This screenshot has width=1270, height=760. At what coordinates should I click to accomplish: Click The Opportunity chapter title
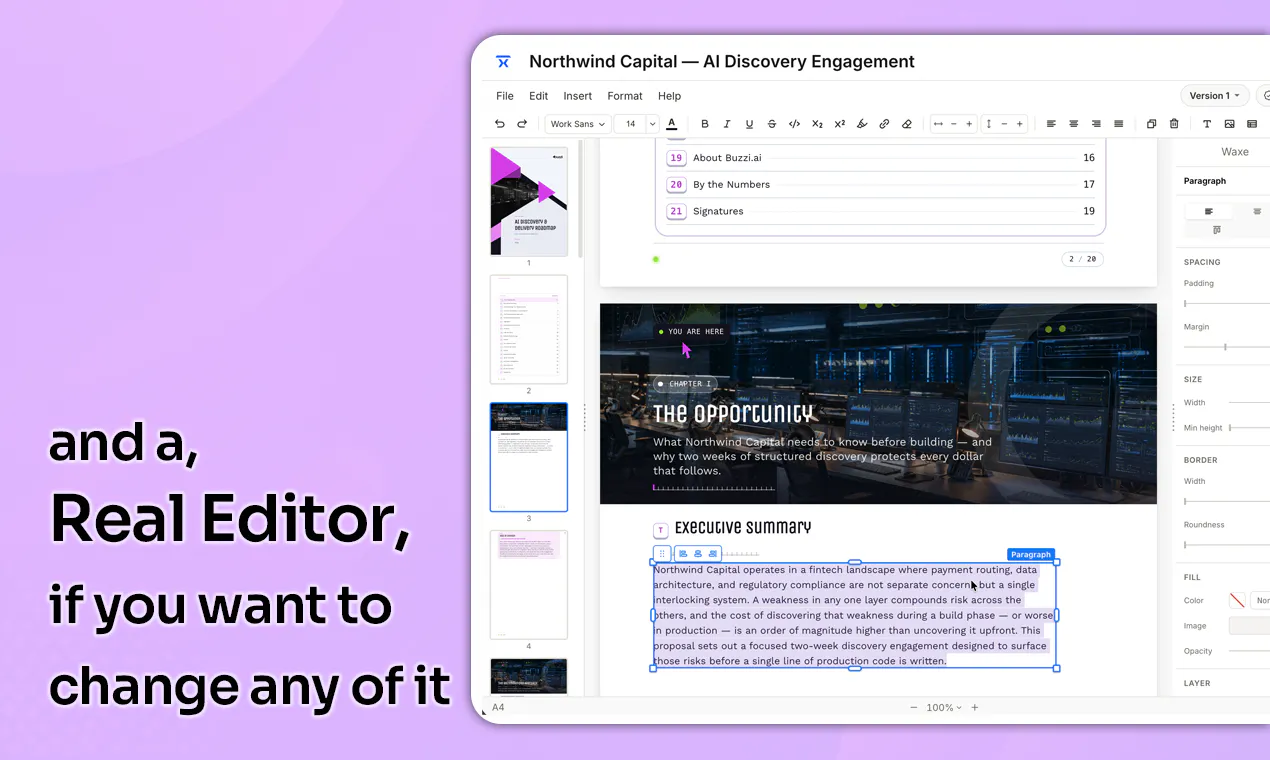click(734, 413)
